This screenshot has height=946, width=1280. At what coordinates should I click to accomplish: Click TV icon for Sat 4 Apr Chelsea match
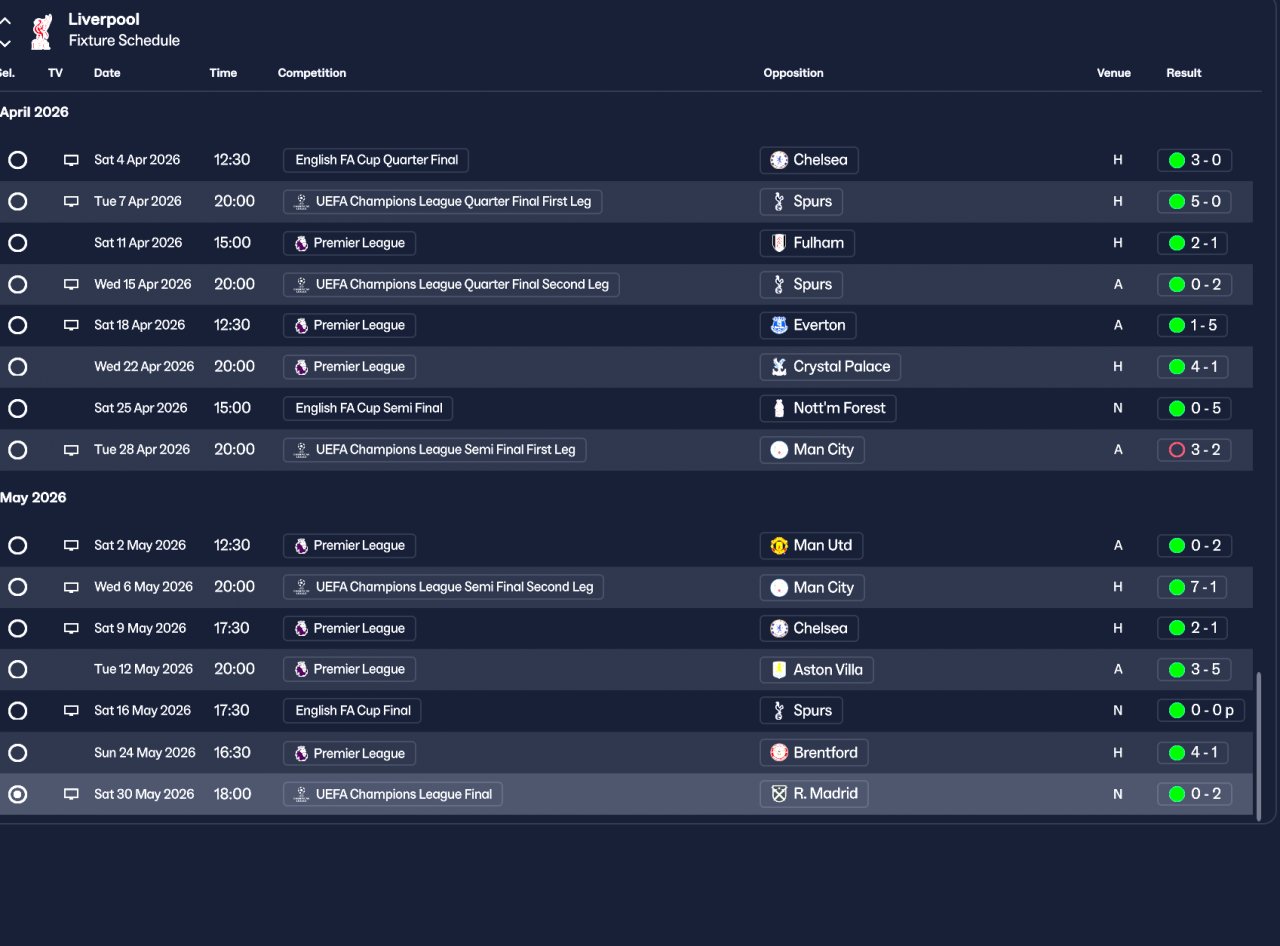(x=71, y=160)
